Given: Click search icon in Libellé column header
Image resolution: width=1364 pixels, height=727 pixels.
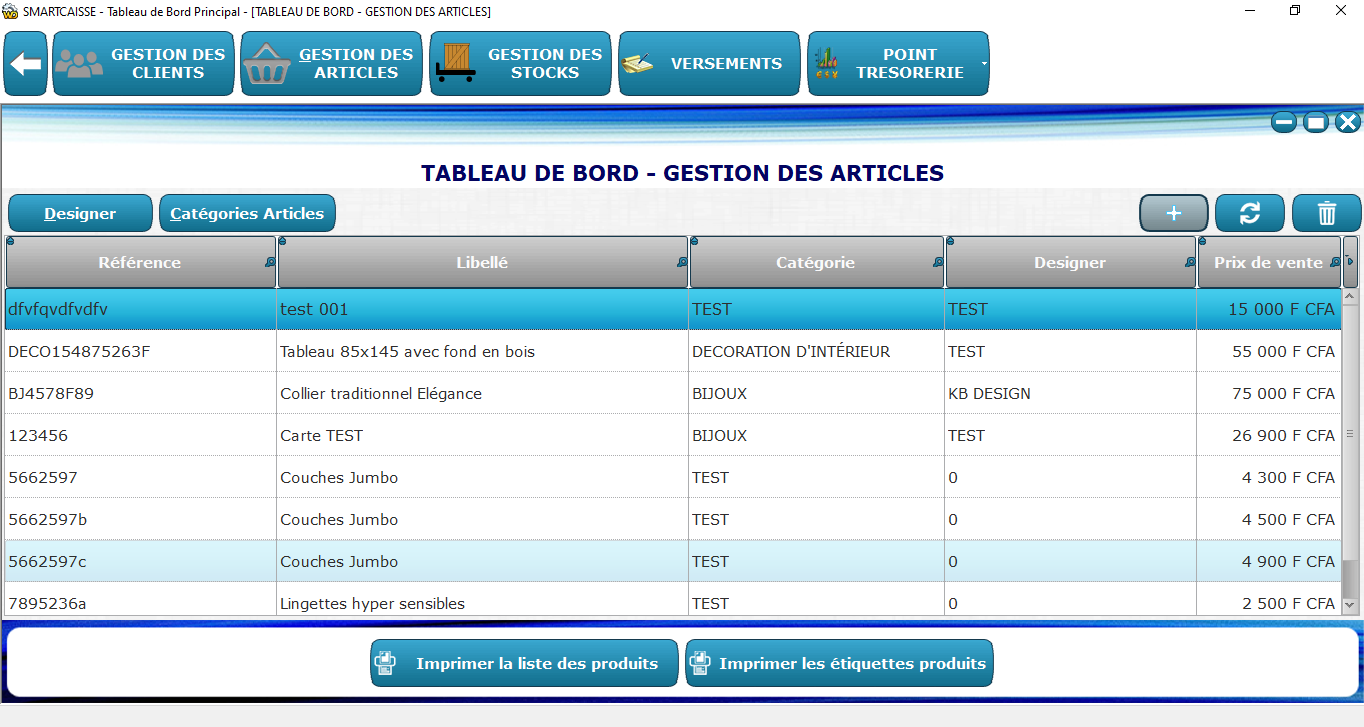Looking at the screenshot, I should pyautogui.click(x=682, y=263).
